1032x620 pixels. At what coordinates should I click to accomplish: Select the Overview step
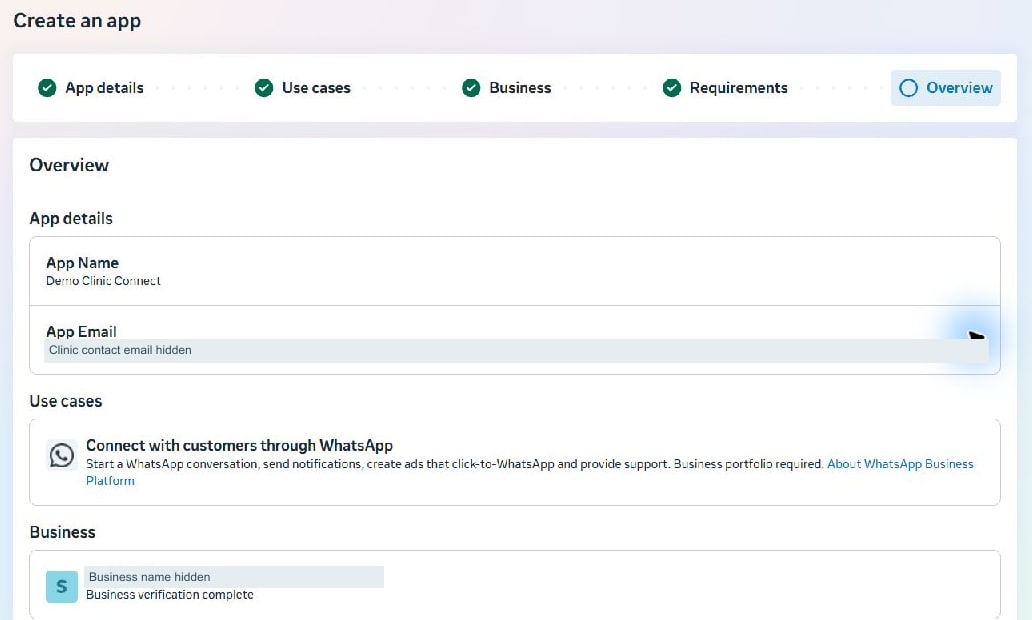coord(946,88)
